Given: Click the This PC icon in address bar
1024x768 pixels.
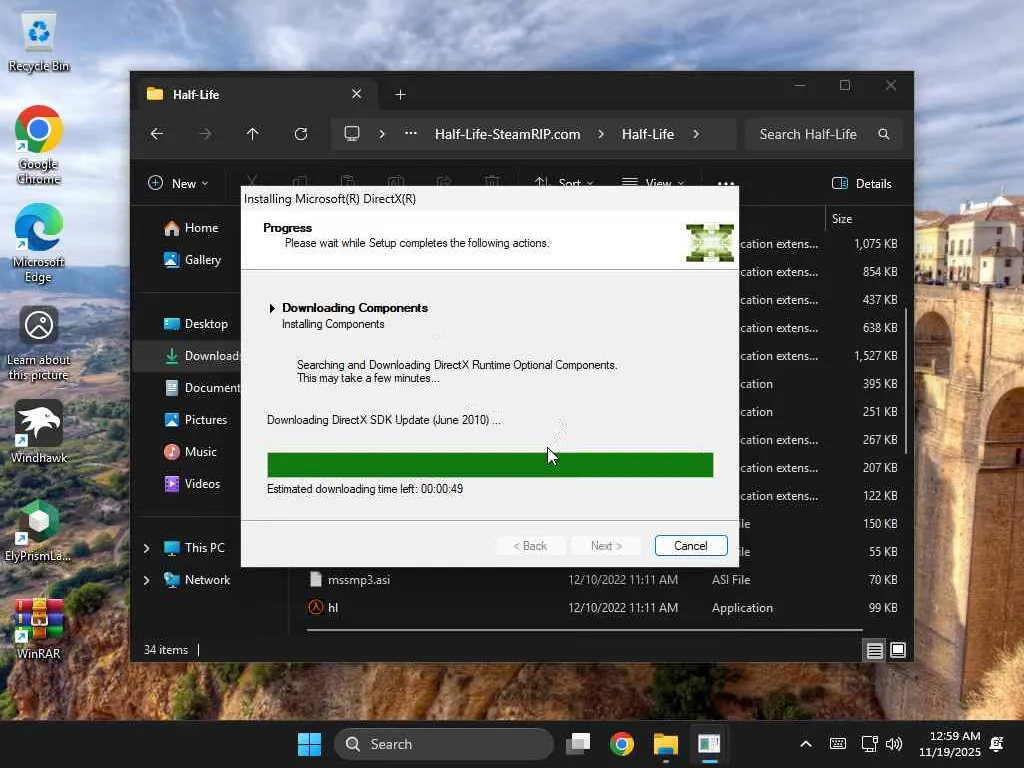Looking at the screenshot, I should [x=352, y=134].
